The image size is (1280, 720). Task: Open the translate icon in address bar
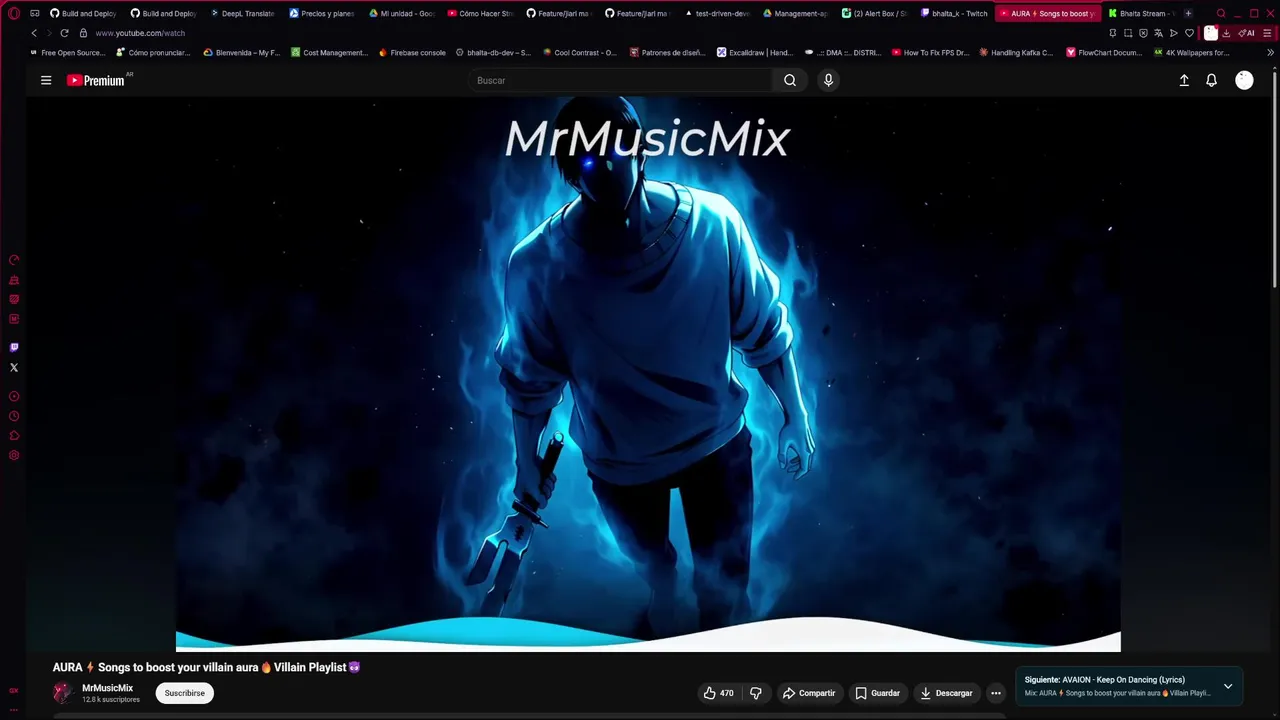(1158, 33)
